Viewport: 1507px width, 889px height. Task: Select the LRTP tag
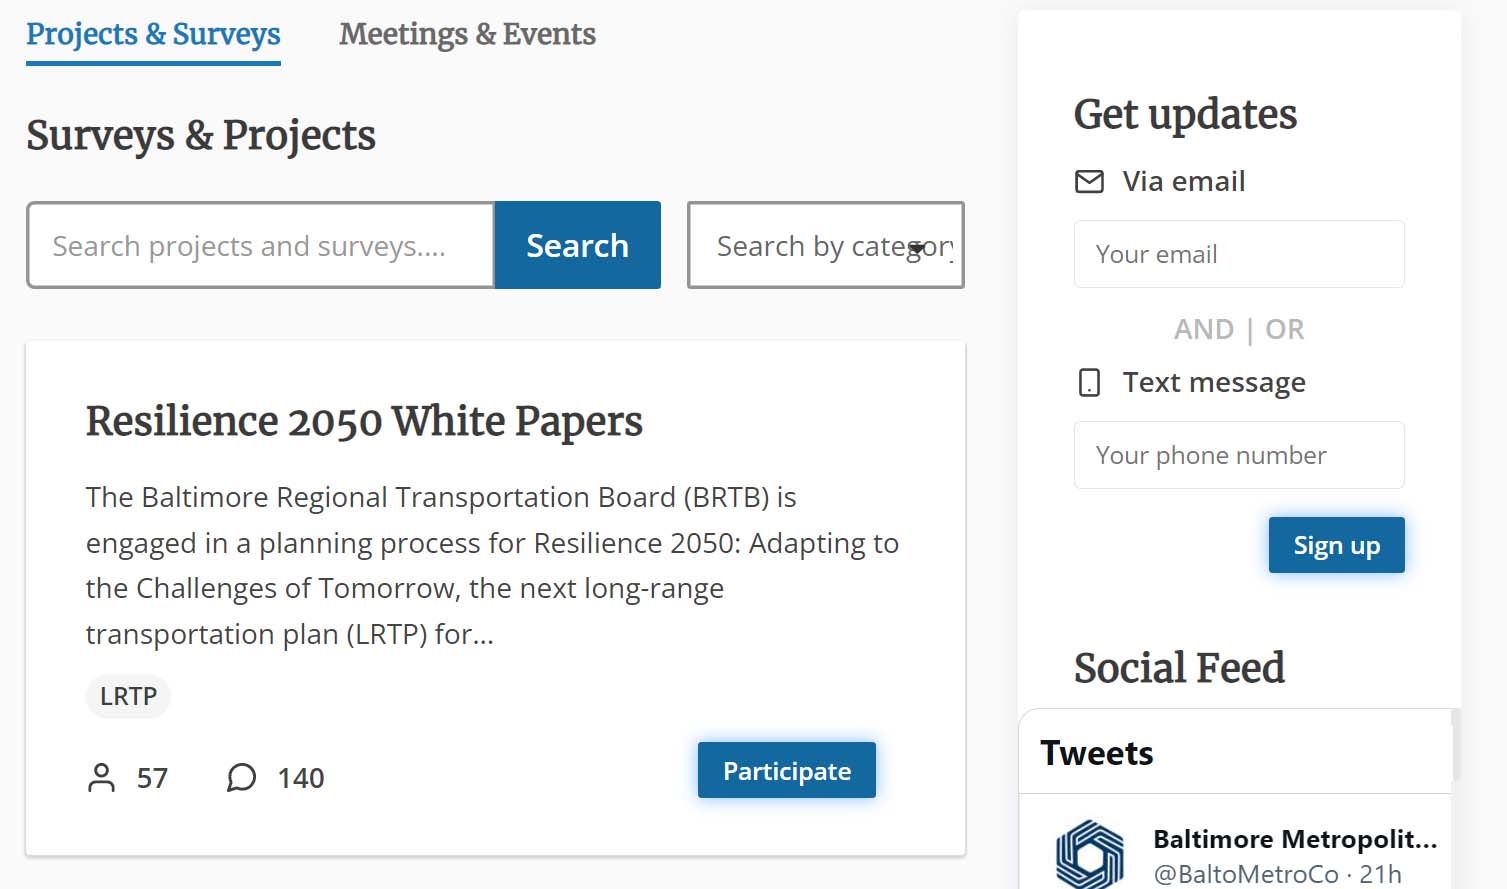(128, 697)
